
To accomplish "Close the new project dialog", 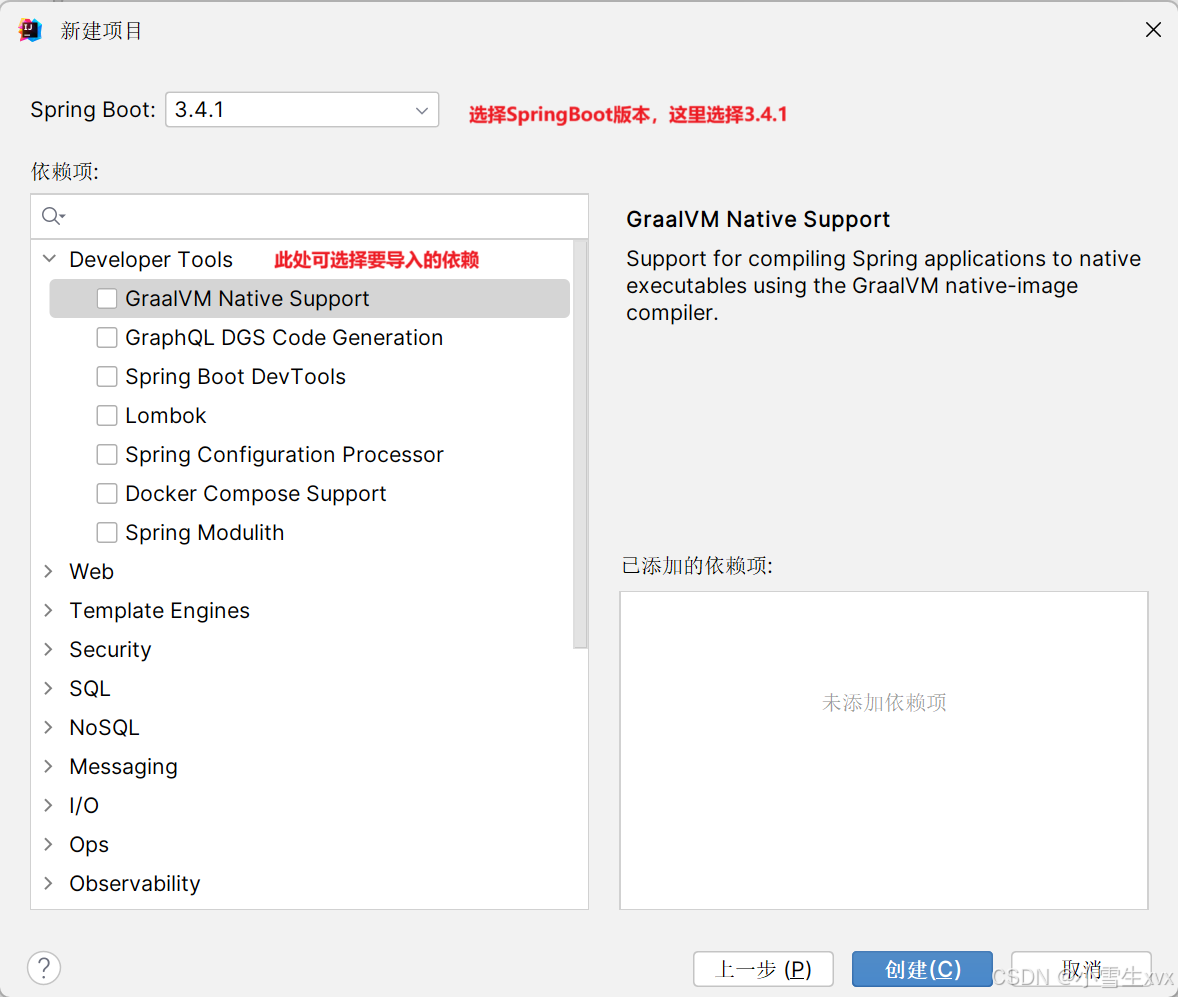I will click(1153, 29).
